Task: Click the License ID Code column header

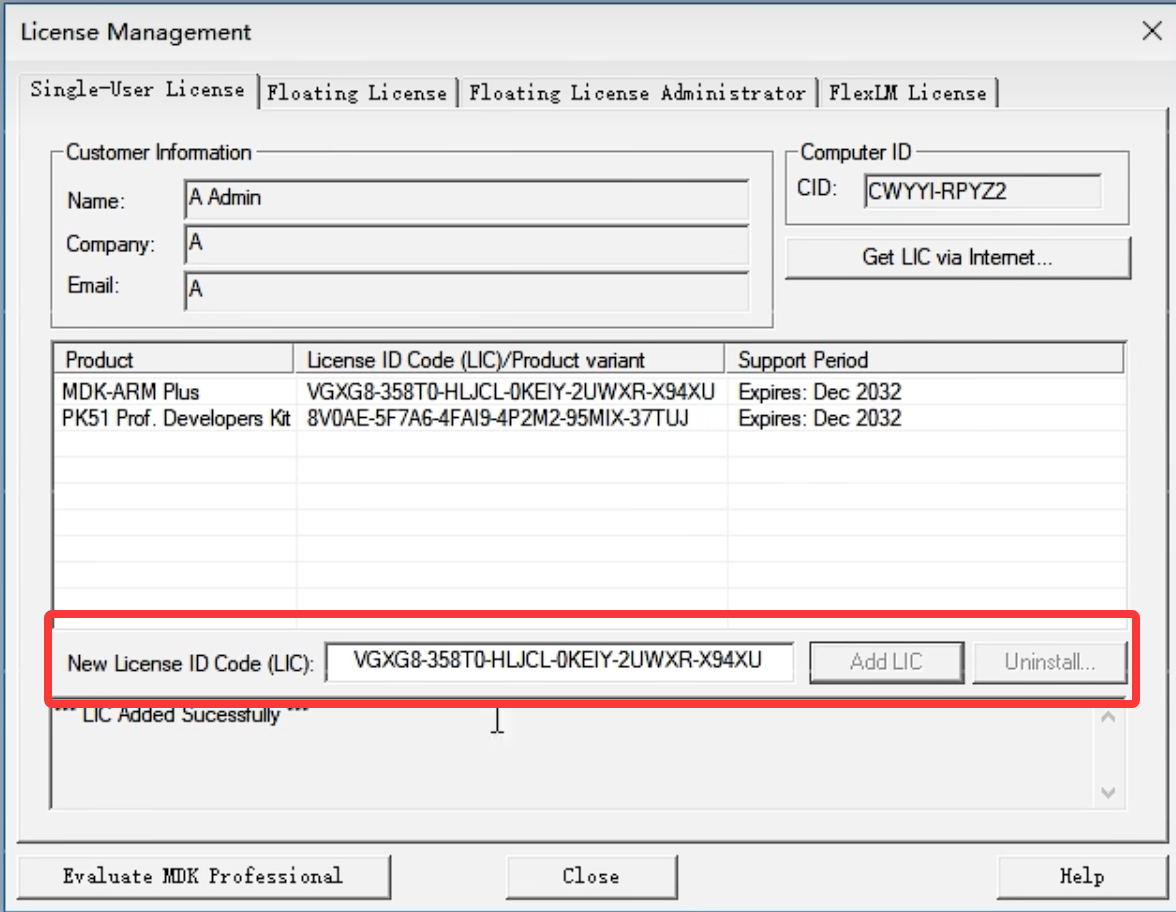Action: [509, 359]
